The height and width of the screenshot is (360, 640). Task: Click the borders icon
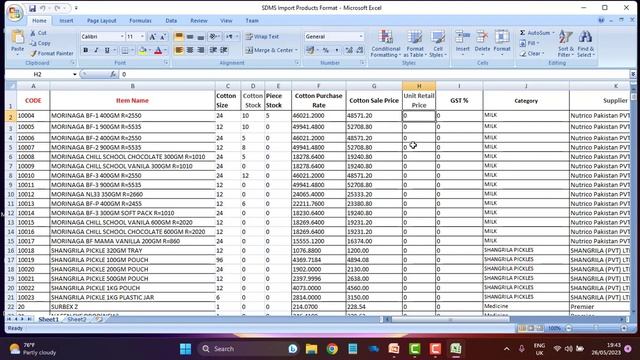pyautogui.click(x=125, y=51)
